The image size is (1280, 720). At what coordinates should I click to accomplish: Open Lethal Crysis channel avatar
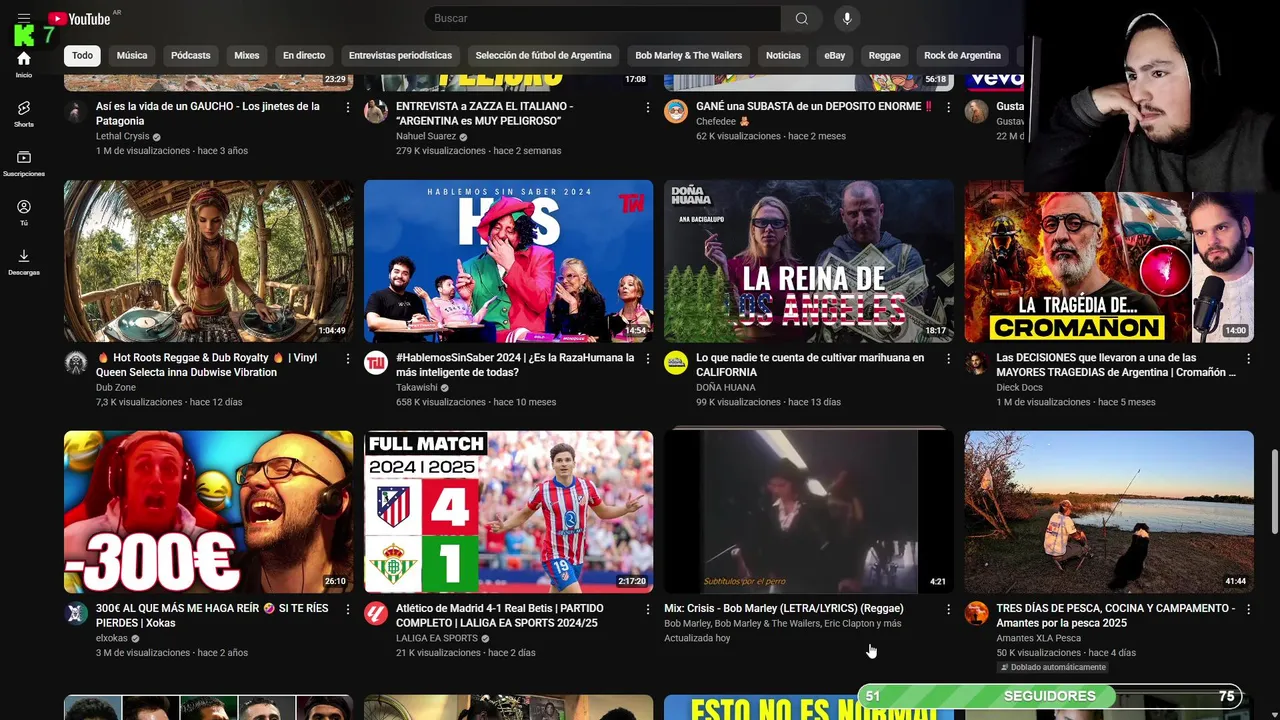(x=76, y=111)
